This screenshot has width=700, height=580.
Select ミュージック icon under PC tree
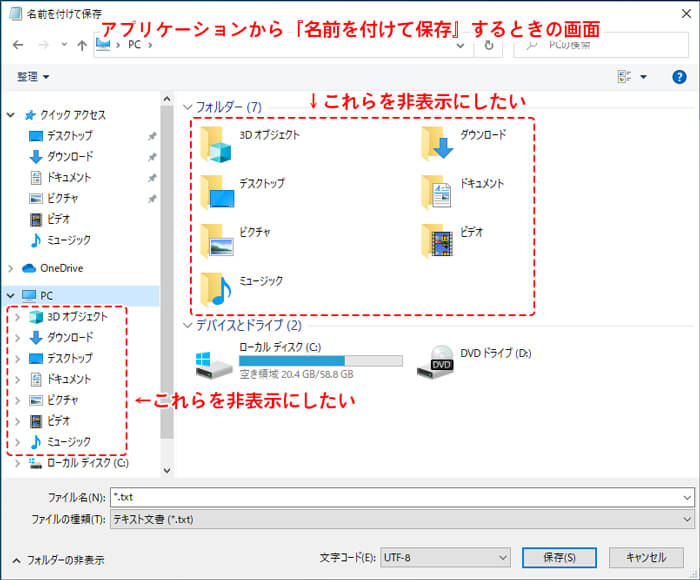tap(36, 442)
